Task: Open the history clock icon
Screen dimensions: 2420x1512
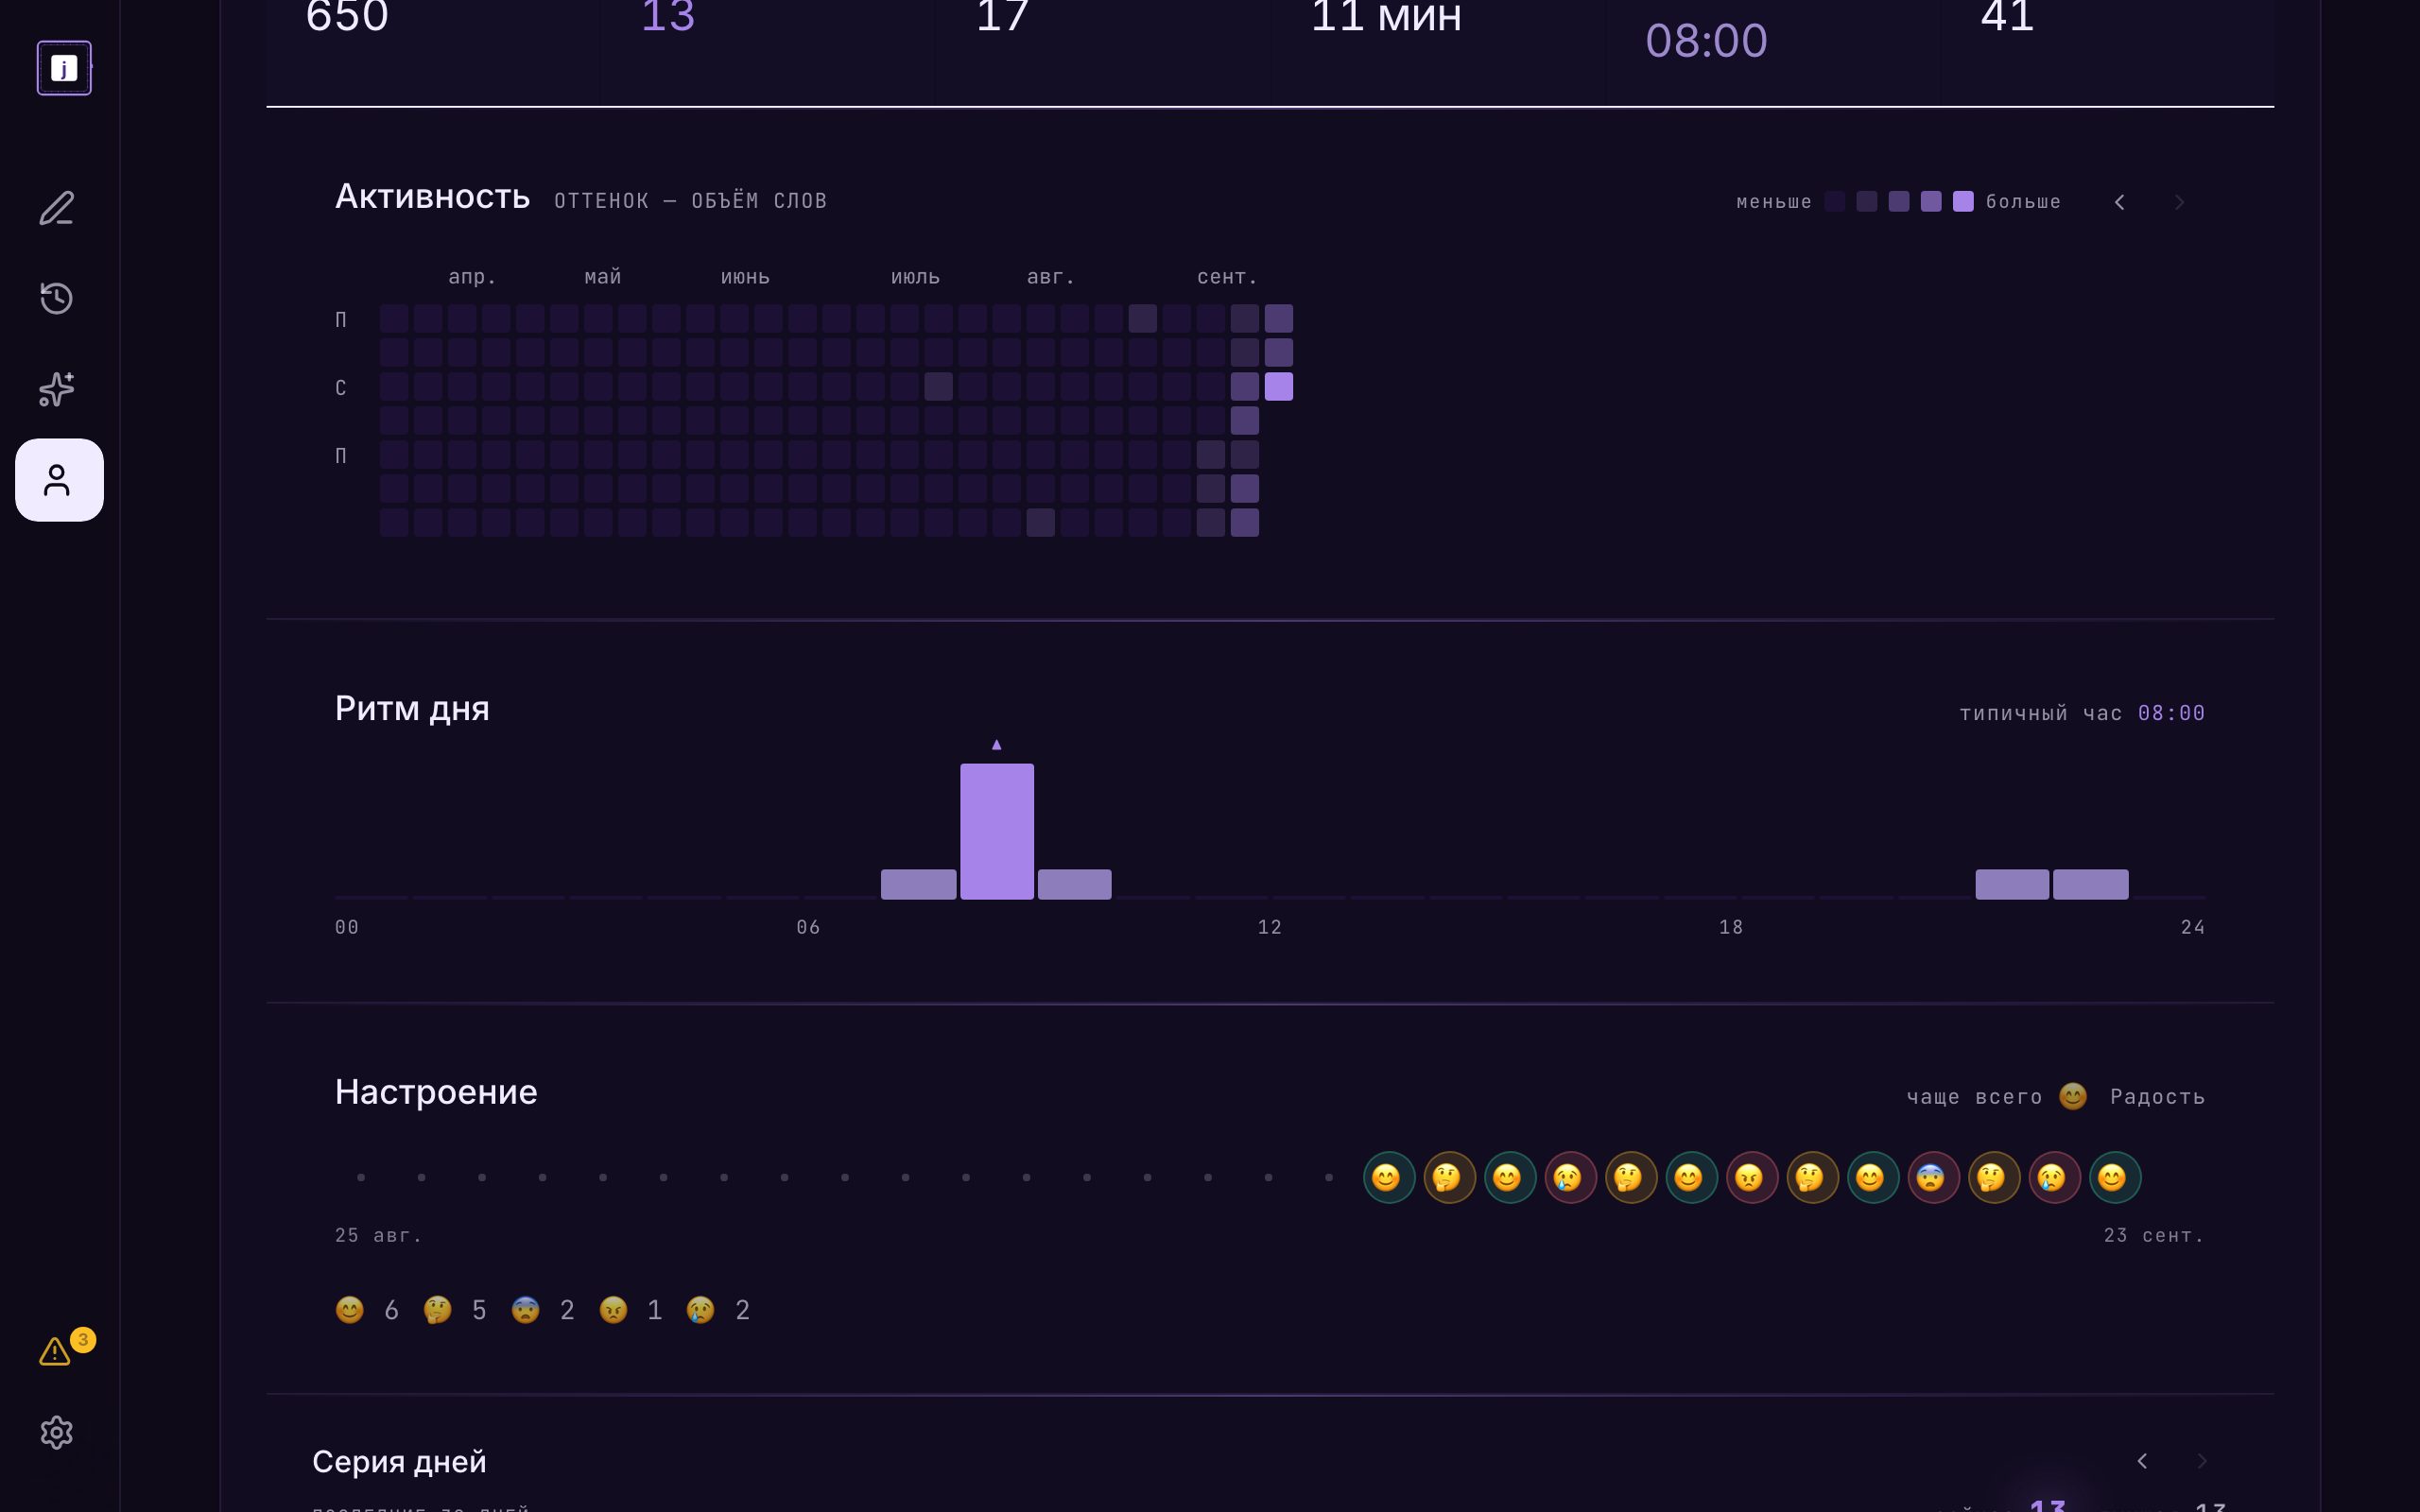Action: 57,298
